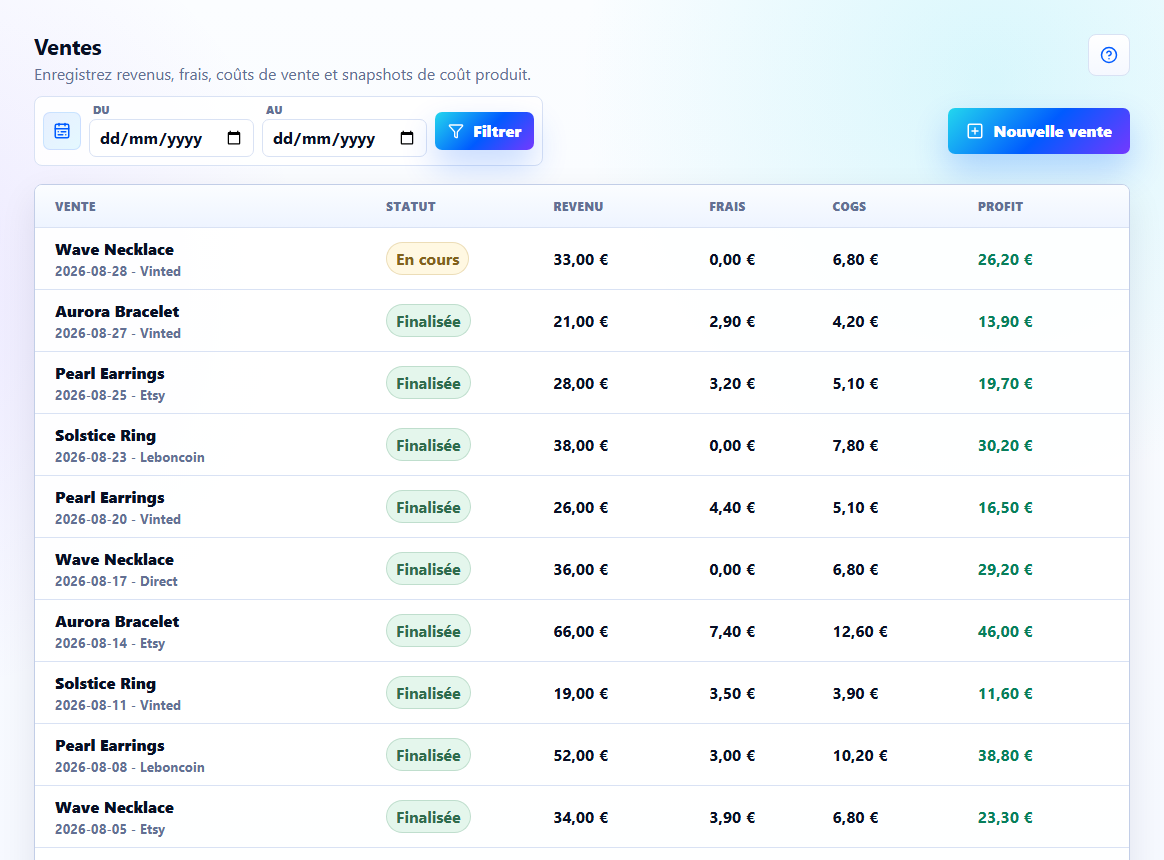The width and height of the screenshot is (1164, 860).
Task: Open the Pearl Earrings sale dated 2026-08-25
Action: [x=582, y=383]
